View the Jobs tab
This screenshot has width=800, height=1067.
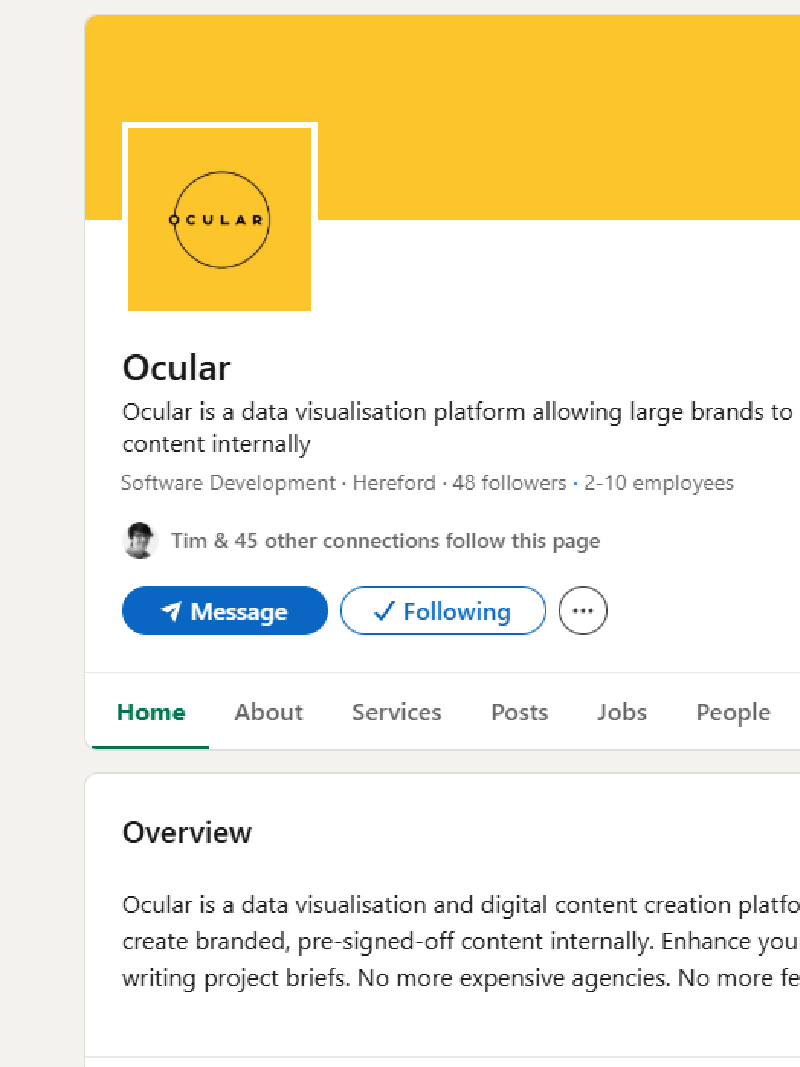pos(622,712)
